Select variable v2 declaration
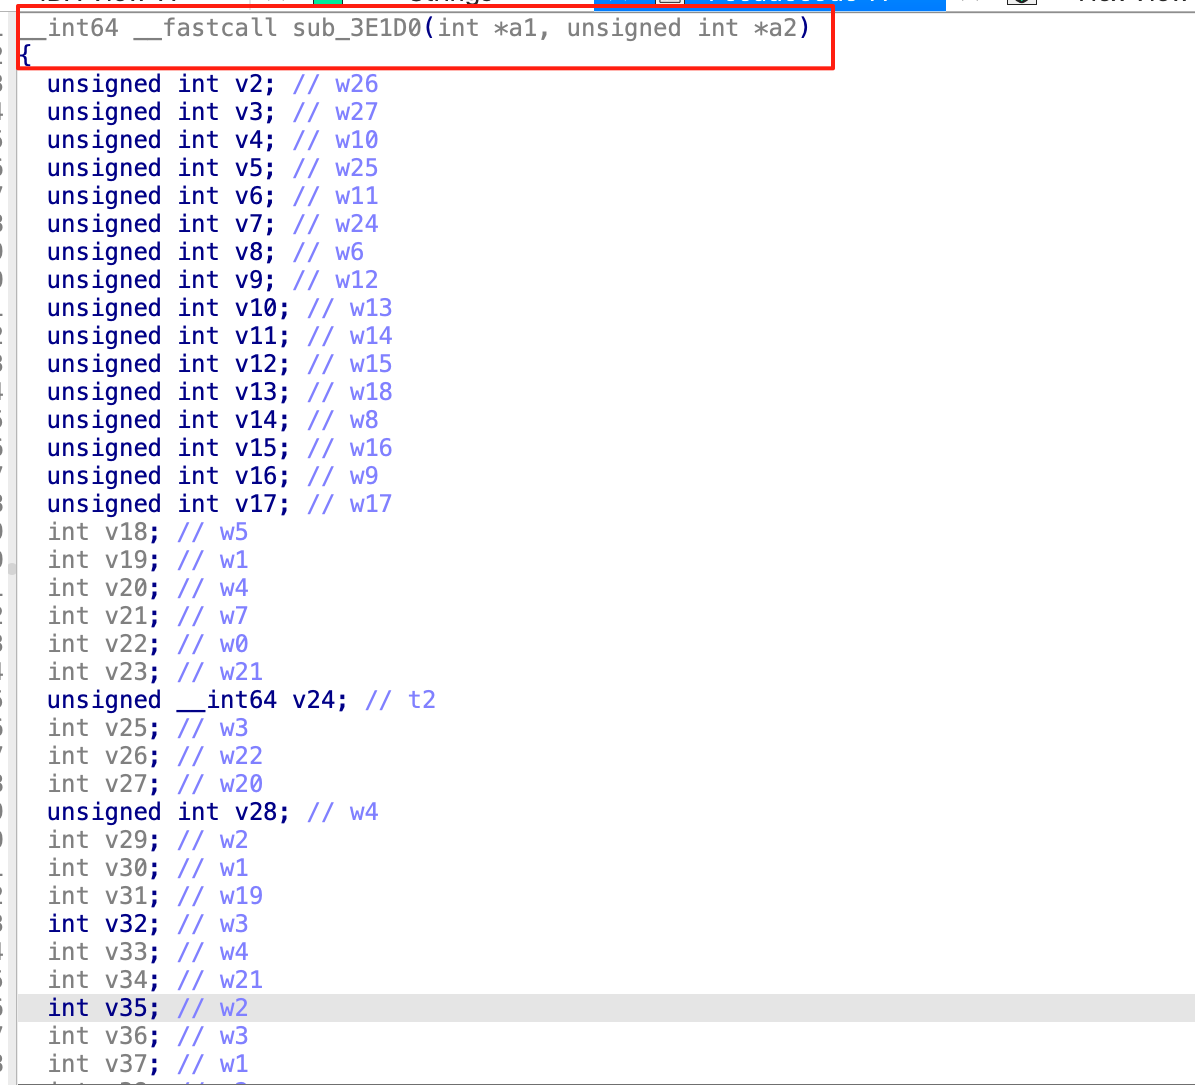 pyautogui.click(x=161, y=84)
